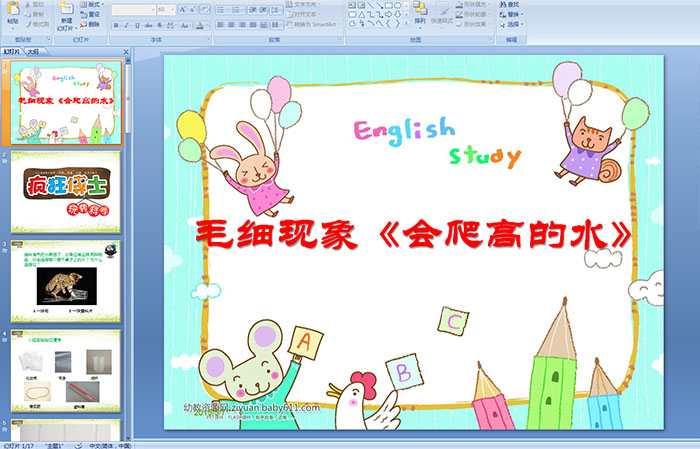
Task: Select slide 3 thumbnail with cat photo
Action: pos(66,282)
